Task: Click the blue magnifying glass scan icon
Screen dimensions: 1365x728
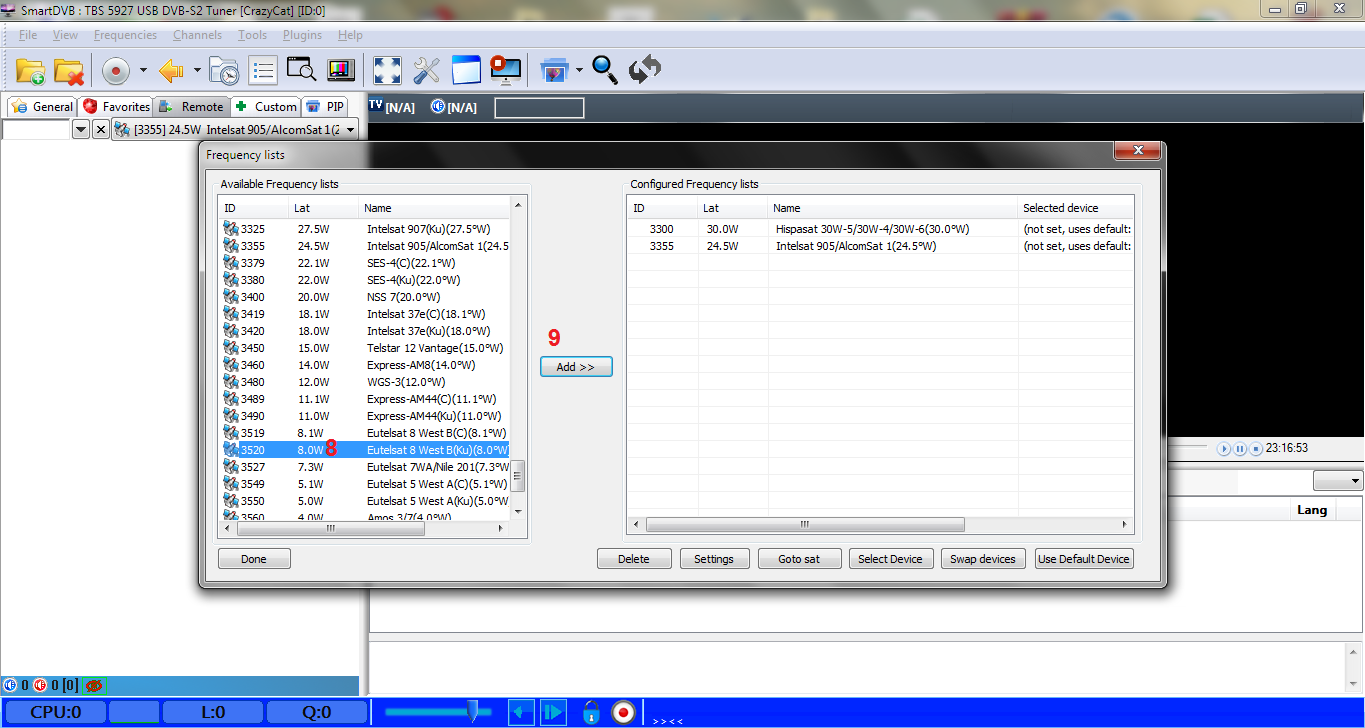Action: coord(605,69)
